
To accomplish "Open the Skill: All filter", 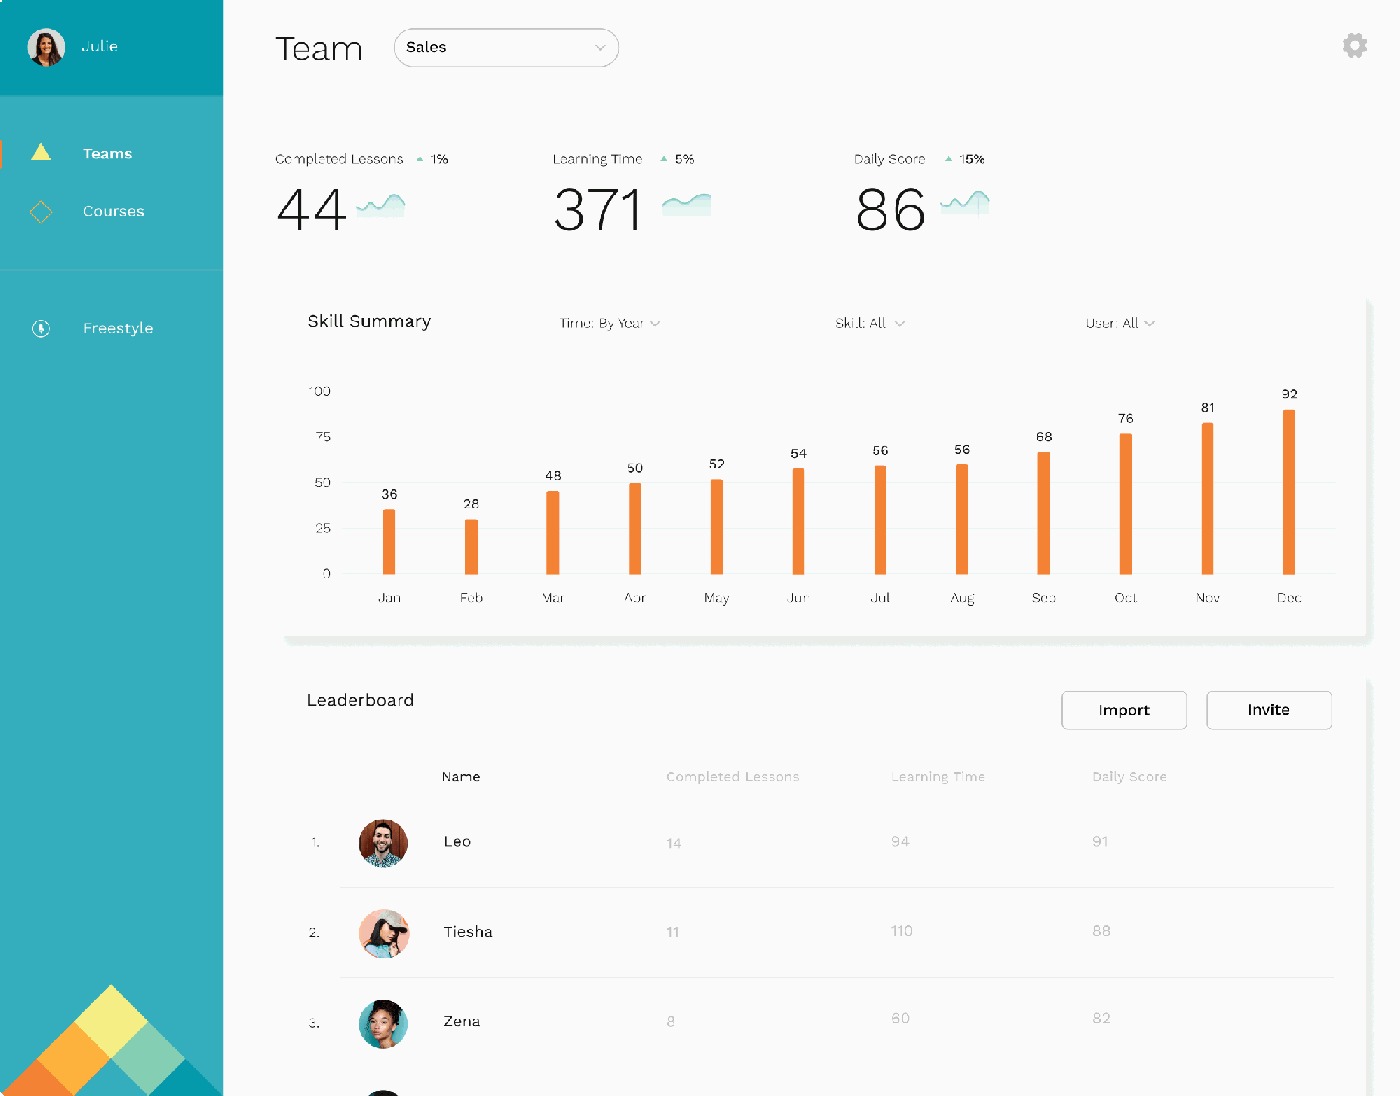I will coord(870,323).
